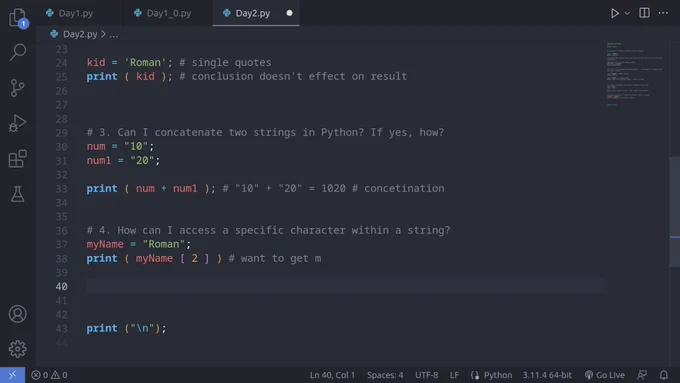Click the code minimap preview
This screenshot has width=680, height=383.
point(634,74)
